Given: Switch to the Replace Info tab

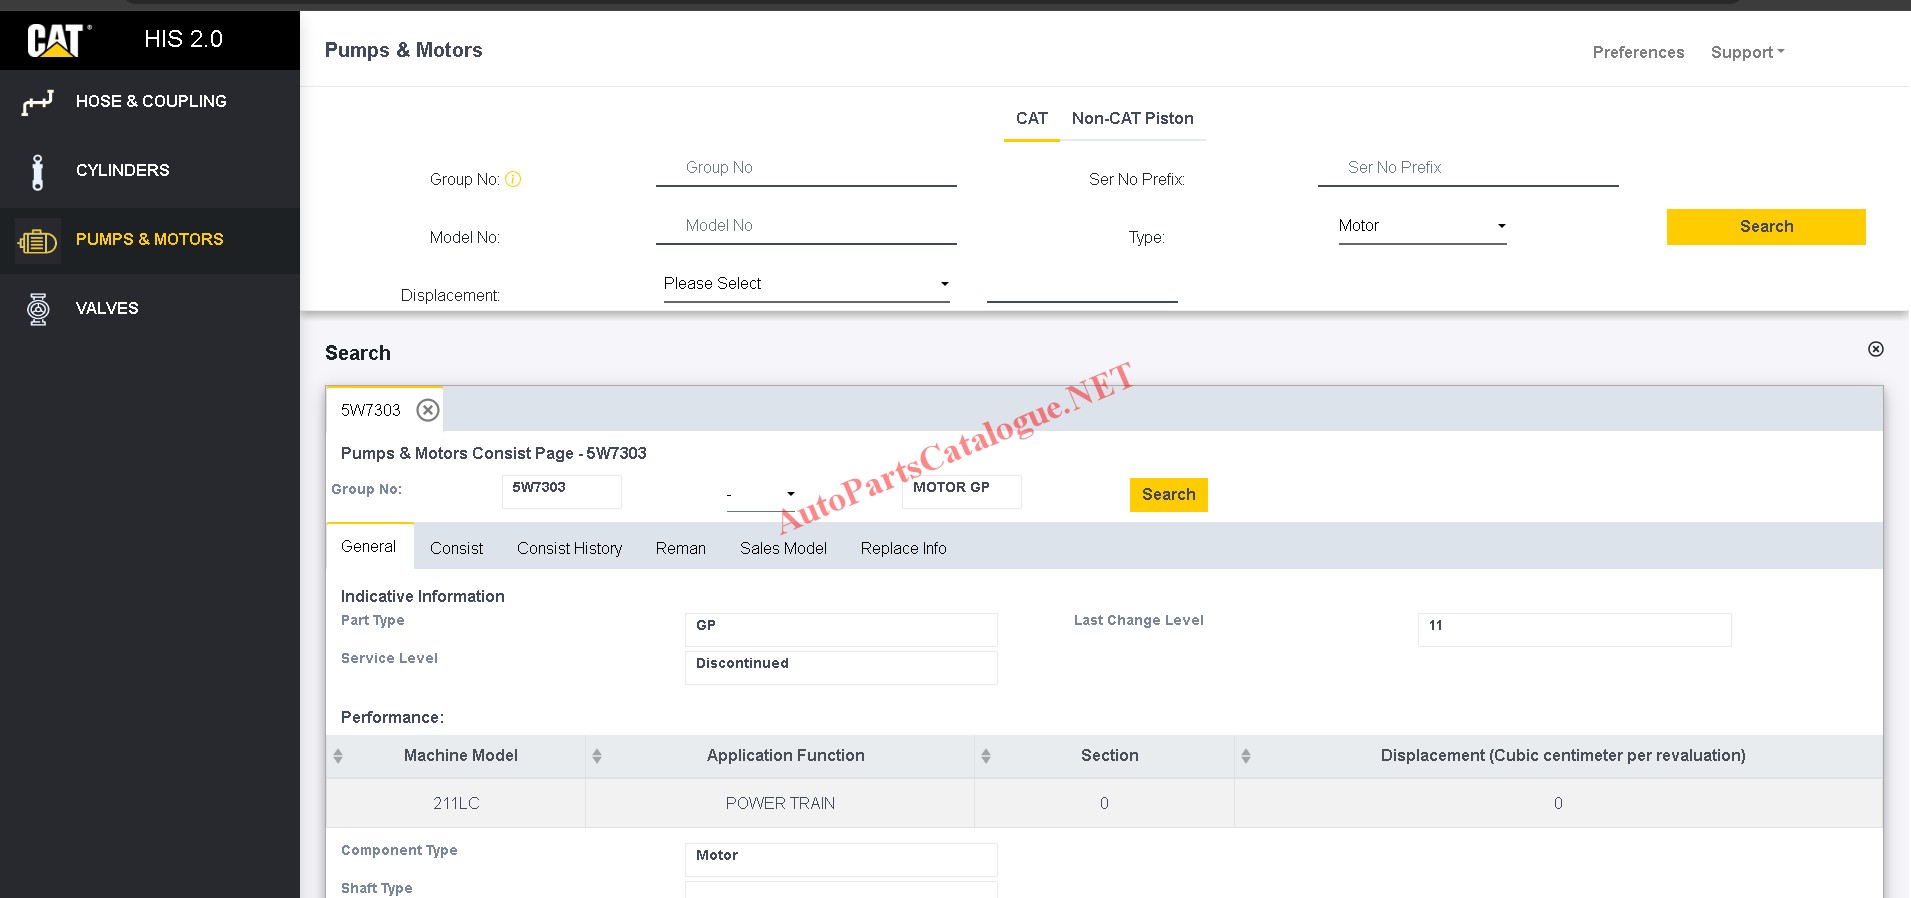Looking at the screenshot, I should click(903, 548).
